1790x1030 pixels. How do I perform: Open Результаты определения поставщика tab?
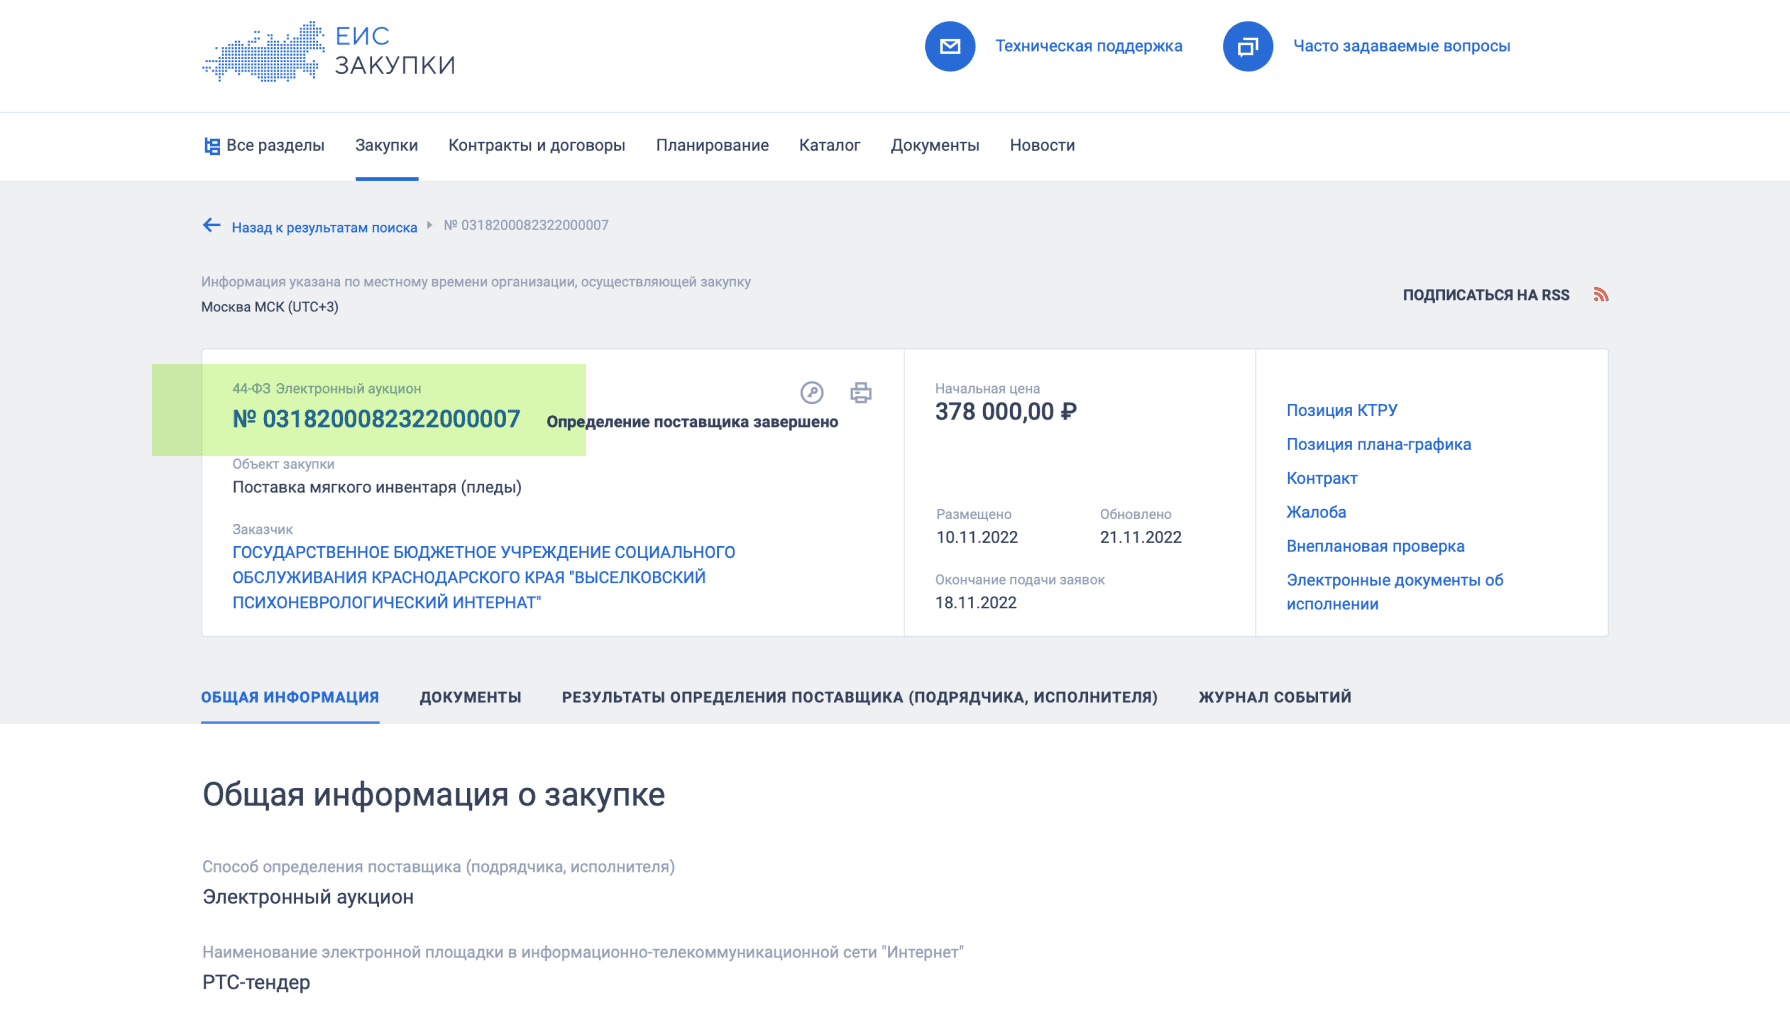[859, 697]
